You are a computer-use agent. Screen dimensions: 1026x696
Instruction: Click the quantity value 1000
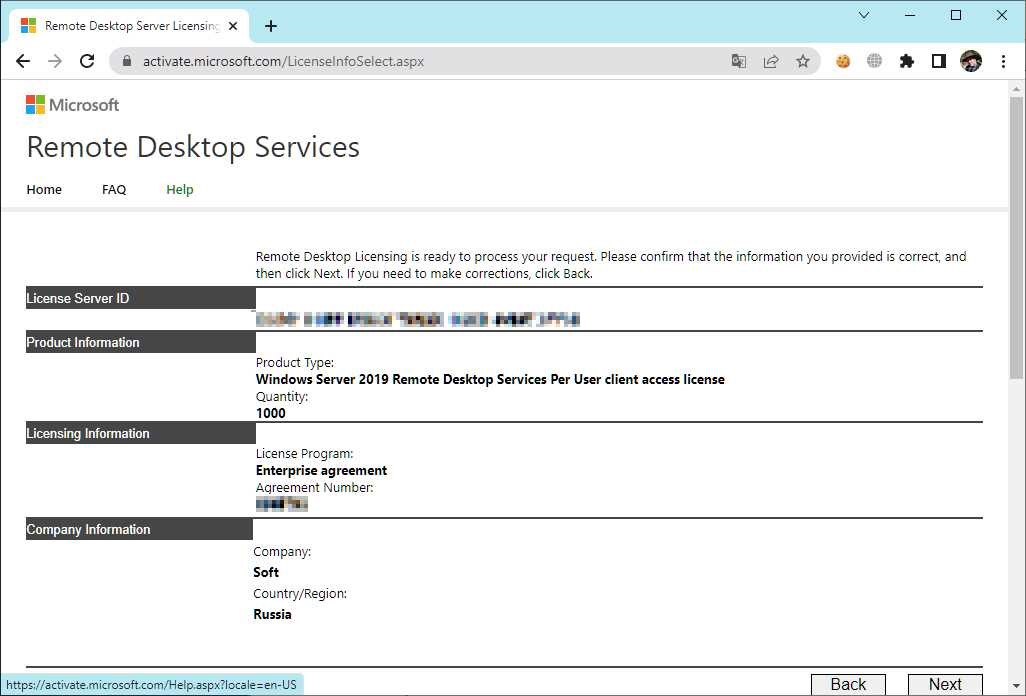271,413
